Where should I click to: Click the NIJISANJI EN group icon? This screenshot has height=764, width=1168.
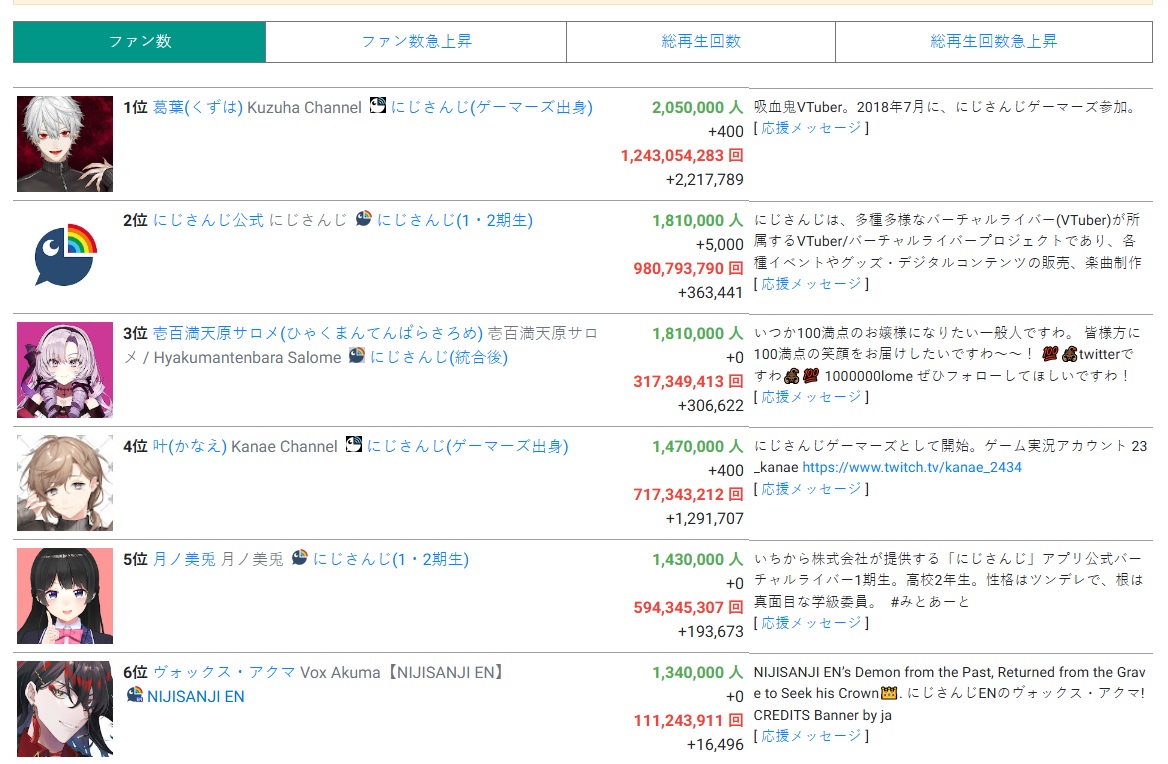(x=135, y=695)
